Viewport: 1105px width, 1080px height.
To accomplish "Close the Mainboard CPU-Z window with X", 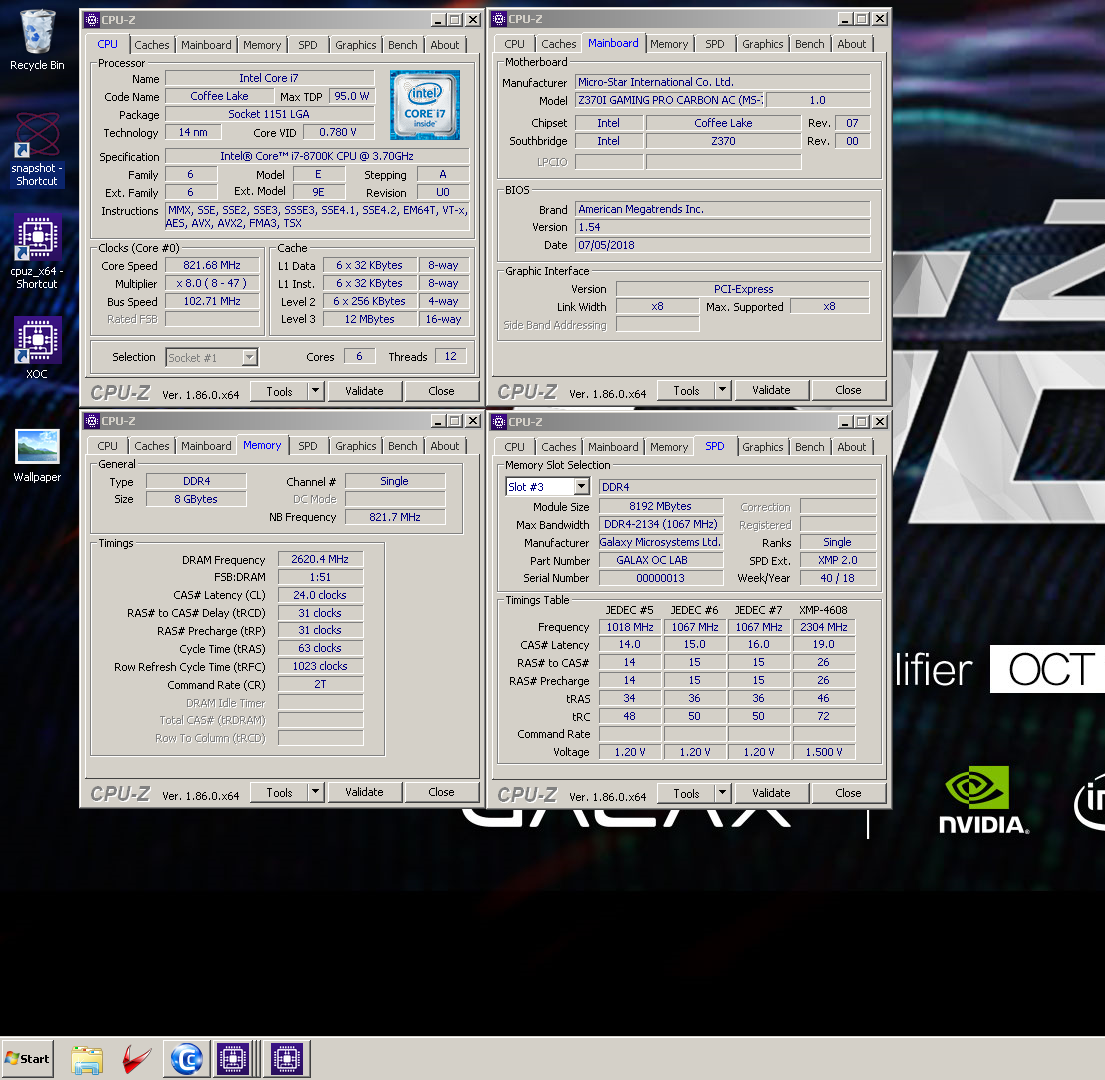I will click(x=880, y=19).
